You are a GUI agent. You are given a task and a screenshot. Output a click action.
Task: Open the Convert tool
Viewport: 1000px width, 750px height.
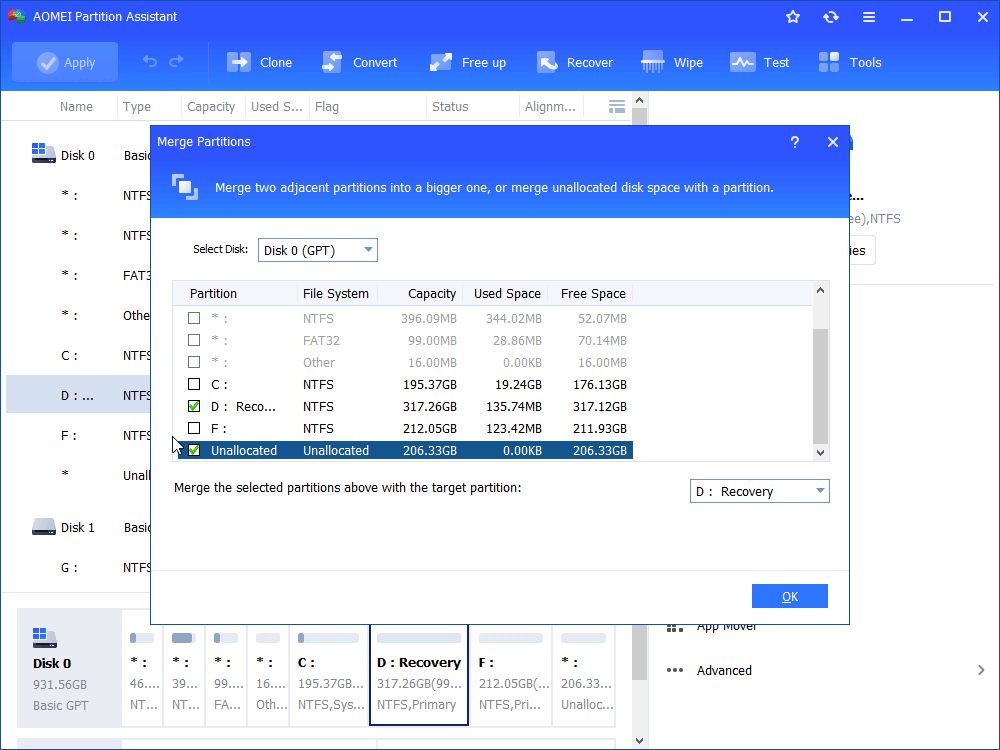coord(360,62)
